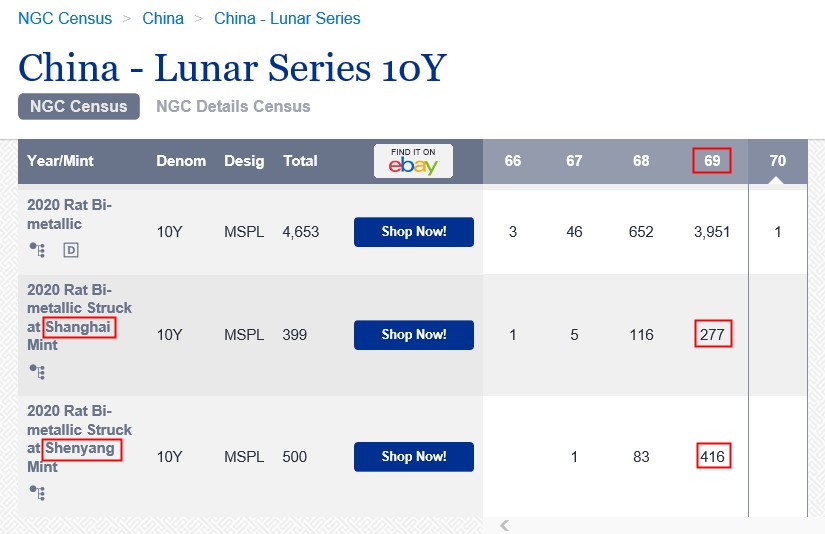Switch to the NGC Details Census tab

coord(233,106)
